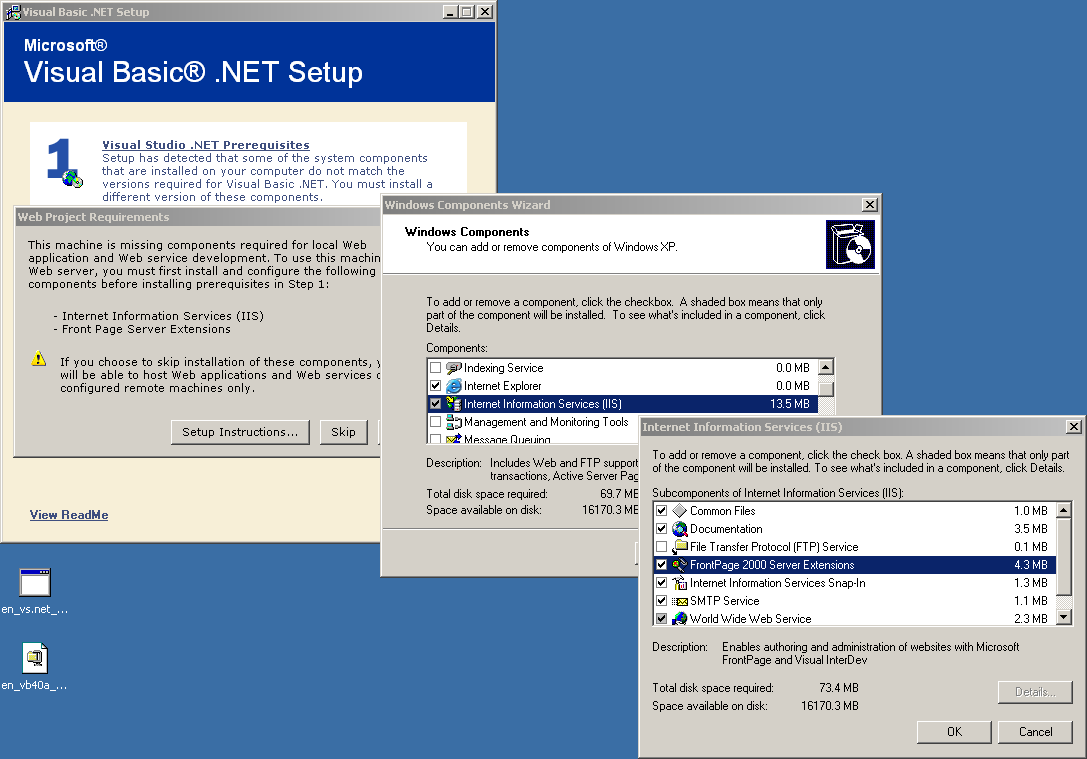
Task: Toggle FrontPage 2000 Server Extensions checkbox
Action: [x=661, y=565]
